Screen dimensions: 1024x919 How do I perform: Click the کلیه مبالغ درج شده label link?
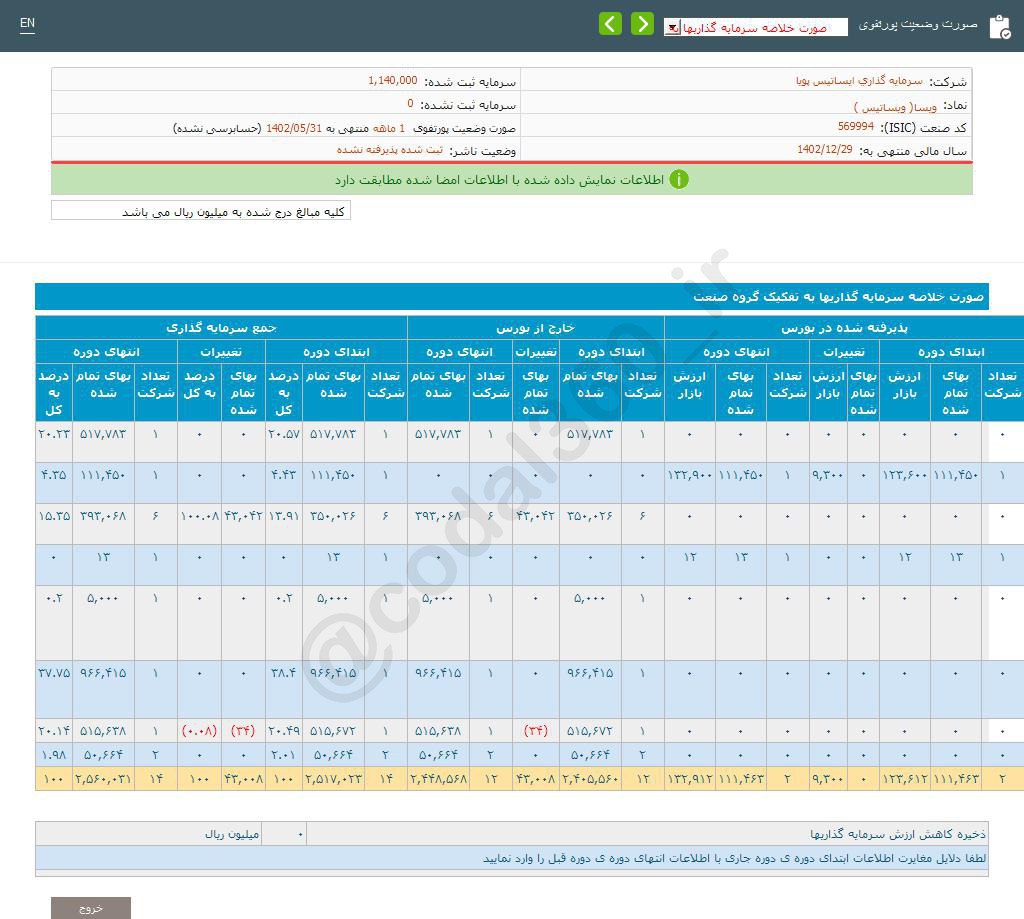200,211
